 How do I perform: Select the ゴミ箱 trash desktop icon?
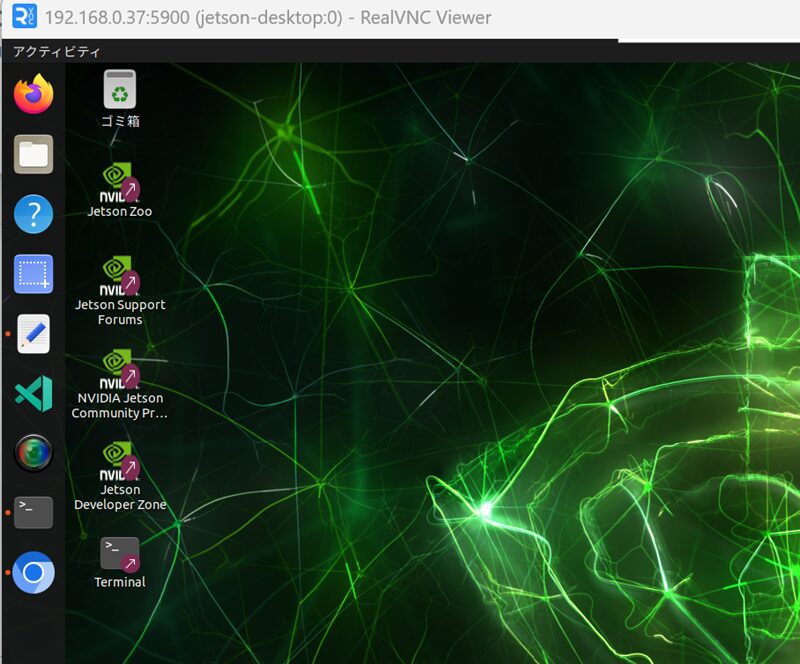(120, 91)
